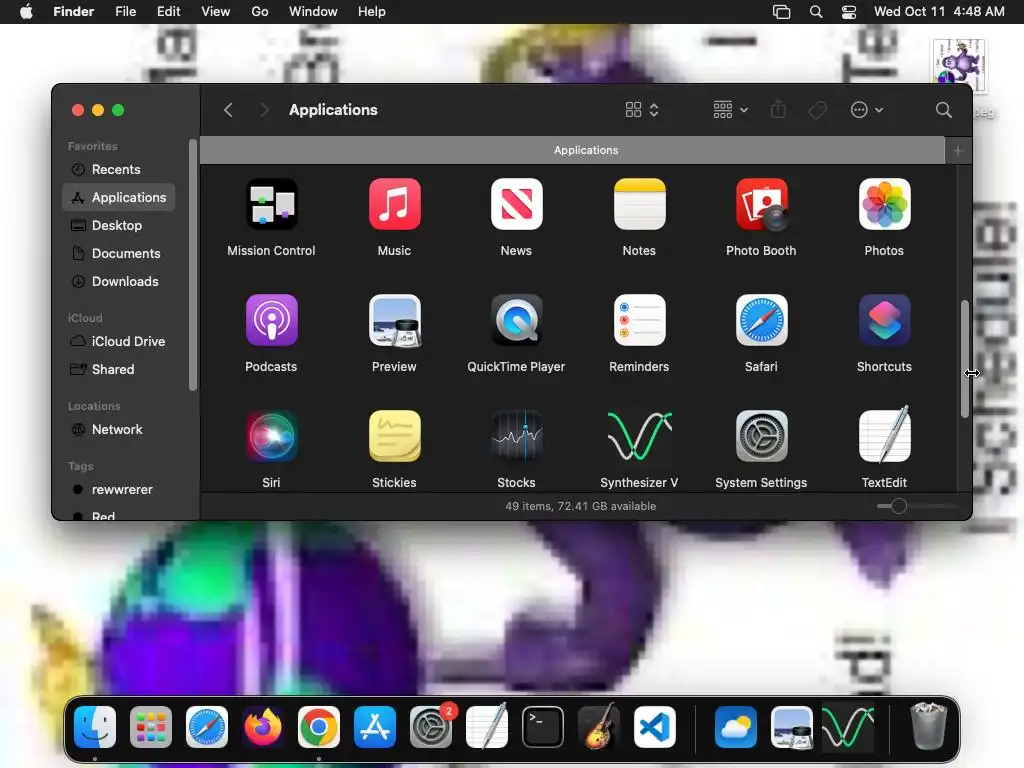Select the Music app icon

(x=394, y=204)
